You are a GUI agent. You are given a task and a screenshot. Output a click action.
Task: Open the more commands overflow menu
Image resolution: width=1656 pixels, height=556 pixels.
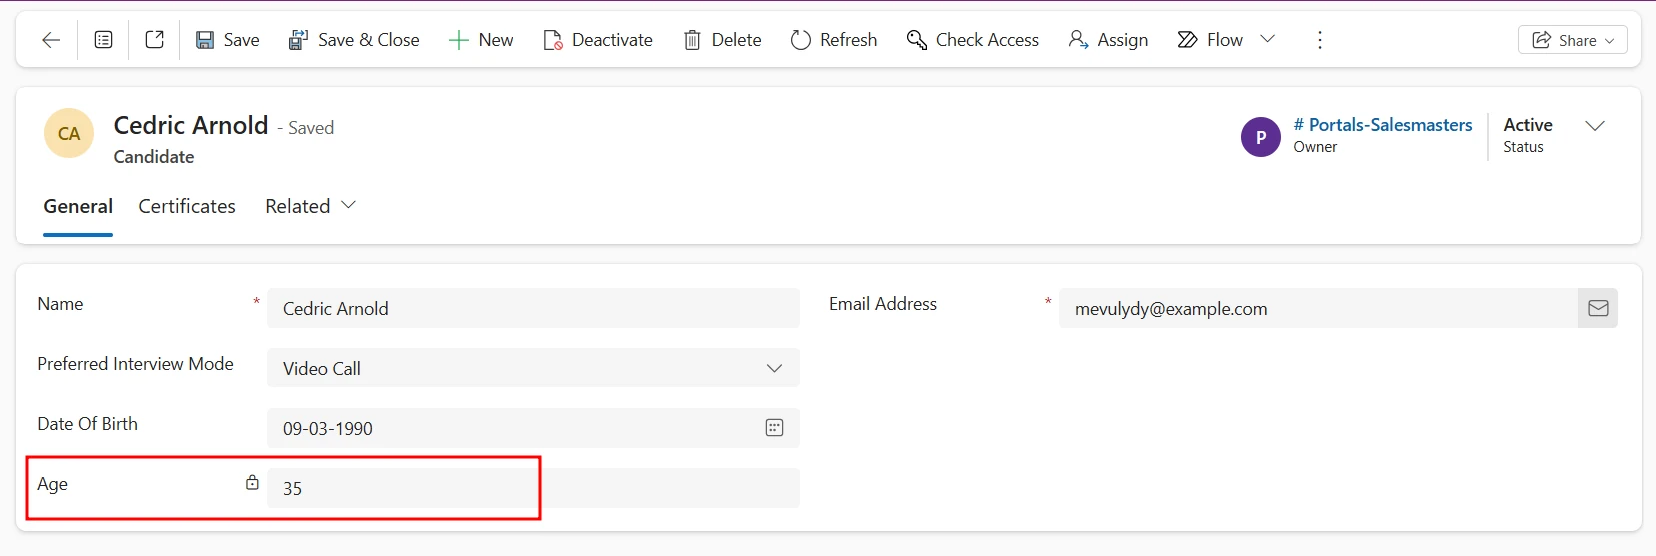tap(1320, 40)
